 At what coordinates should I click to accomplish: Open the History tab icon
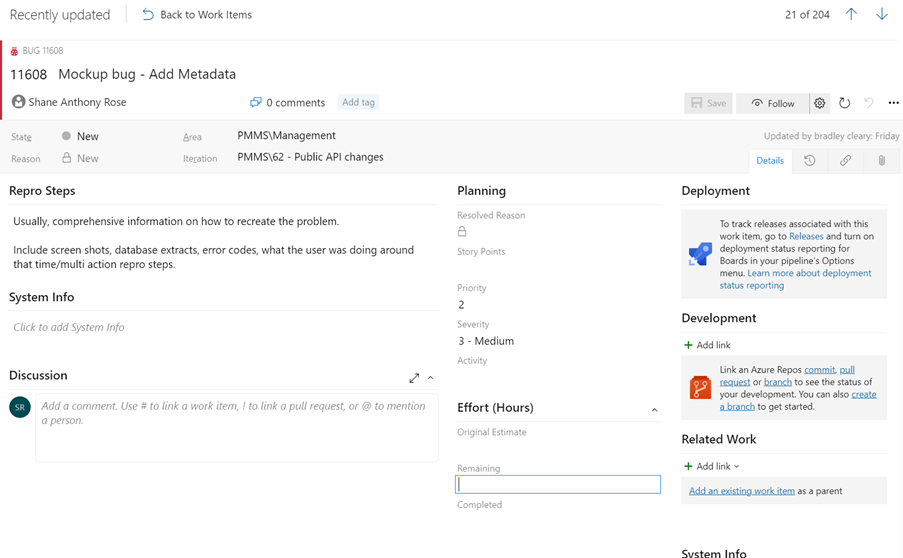[x=809, y=160]
